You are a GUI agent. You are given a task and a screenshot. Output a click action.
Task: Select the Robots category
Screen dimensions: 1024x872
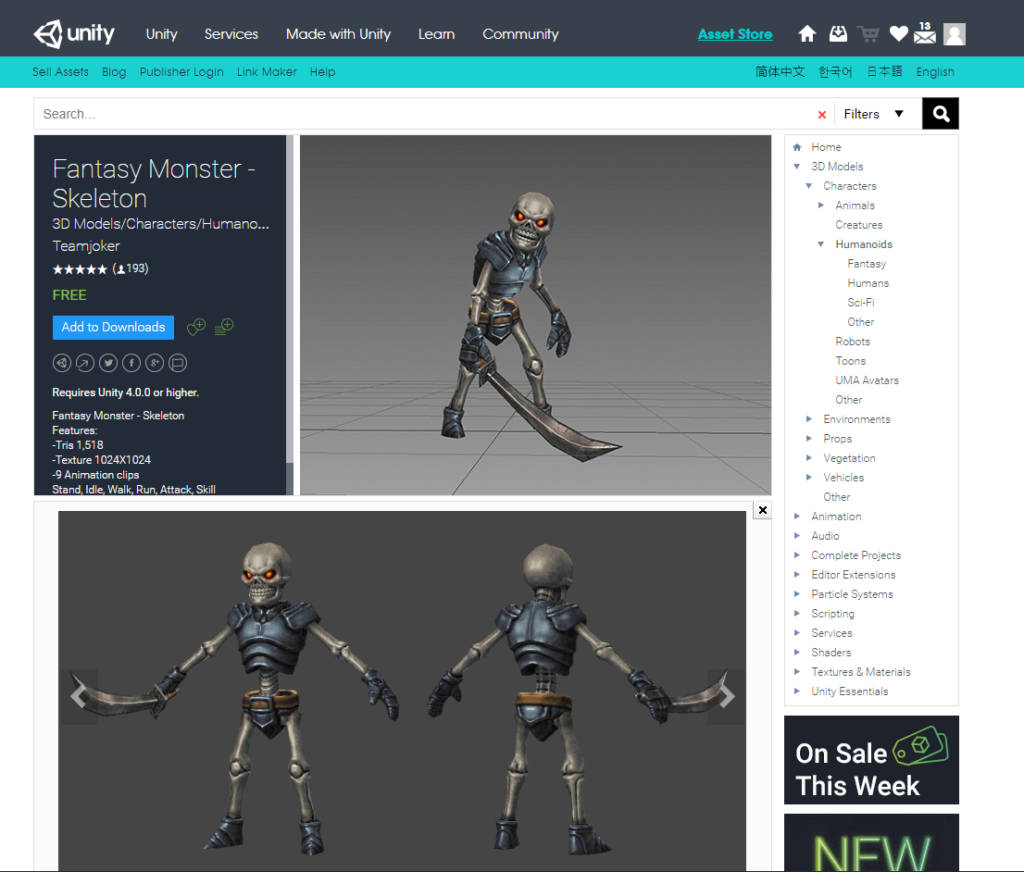pos(852,342)
